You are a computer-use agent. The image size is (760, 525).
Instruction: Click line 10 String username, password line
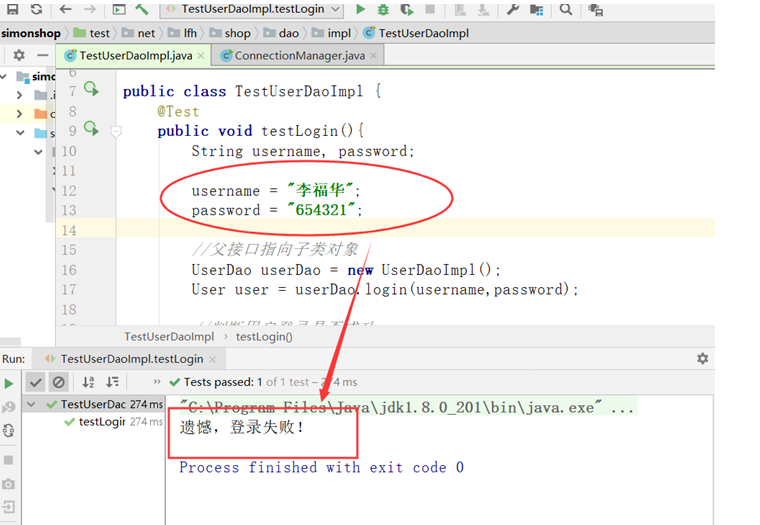pyautogui.click(x=302, y=151)
